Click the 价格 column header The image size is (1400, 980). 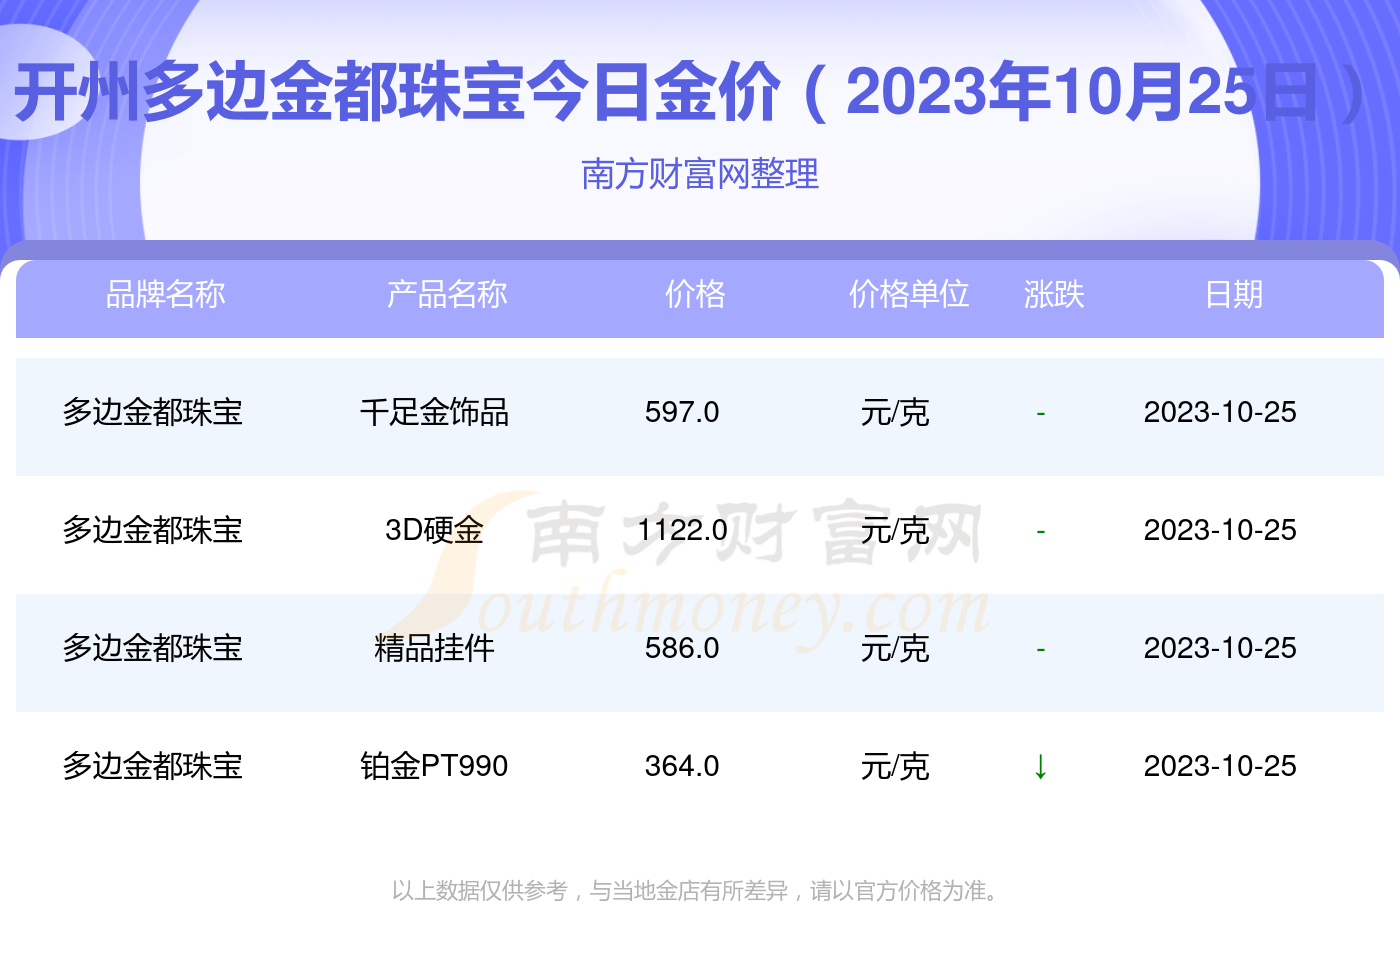695,294
